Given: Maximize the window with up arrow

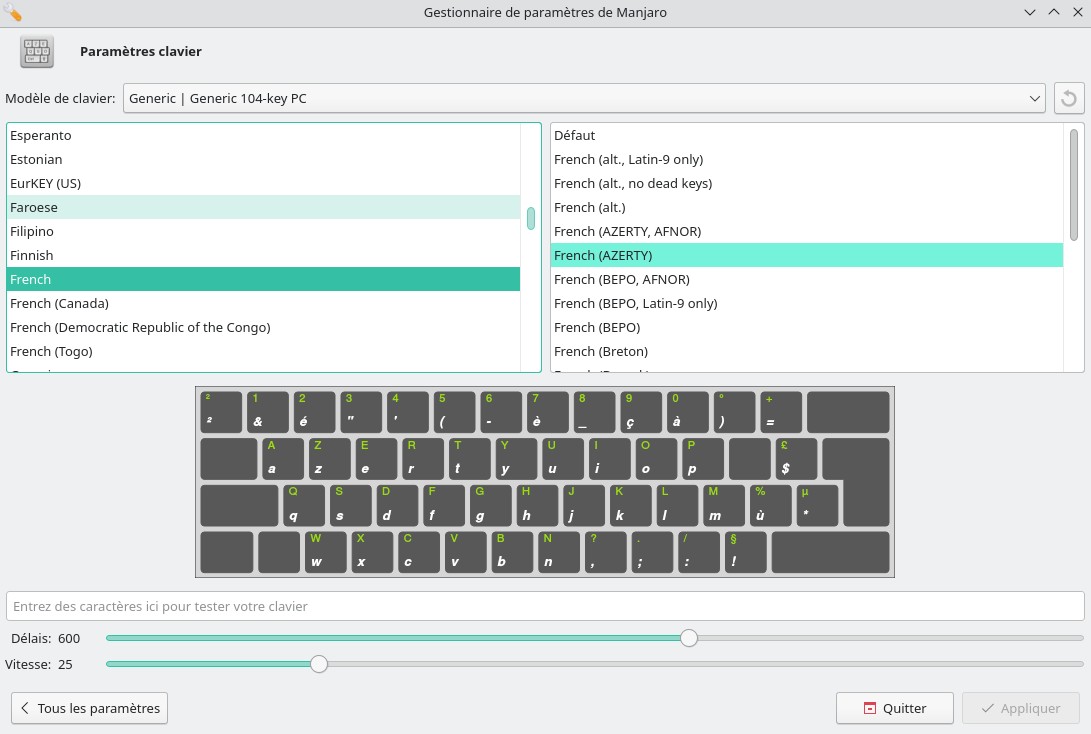Looking at the screenshot, I should (1054, 12).
